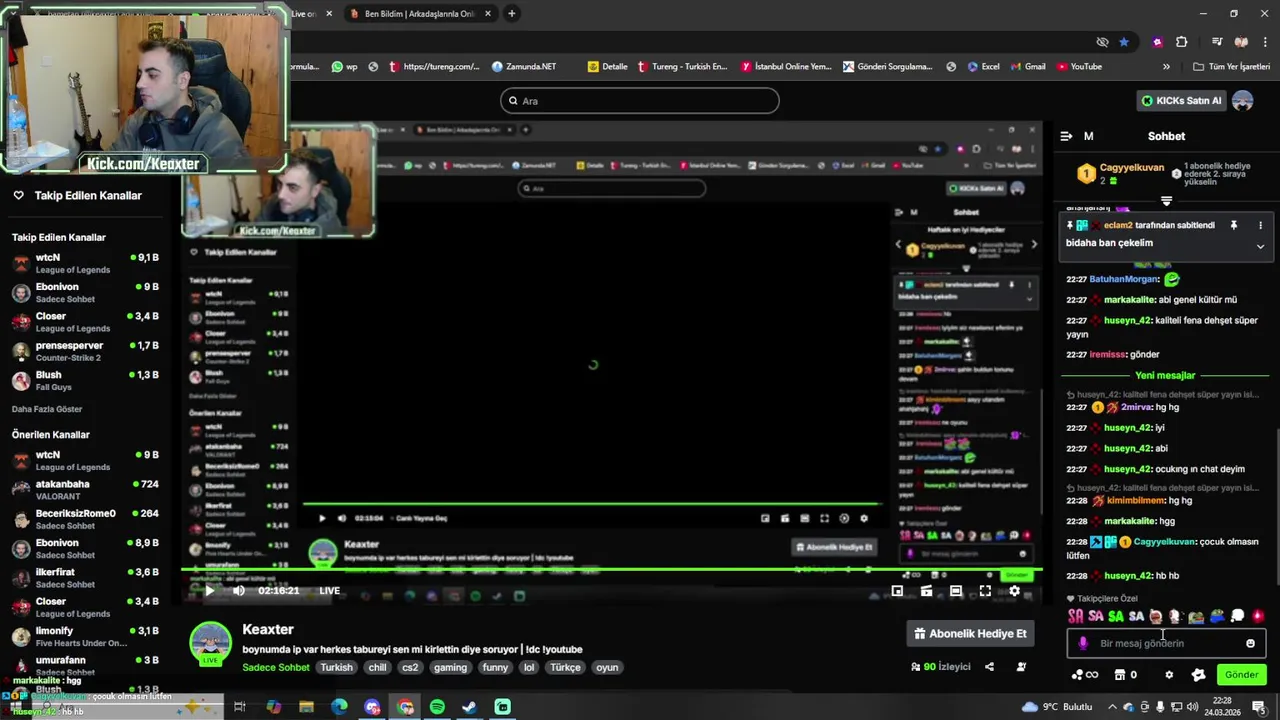Open prensesperver channel in sidebar
The image size is (1280, 720).
(x=85, y=351)
